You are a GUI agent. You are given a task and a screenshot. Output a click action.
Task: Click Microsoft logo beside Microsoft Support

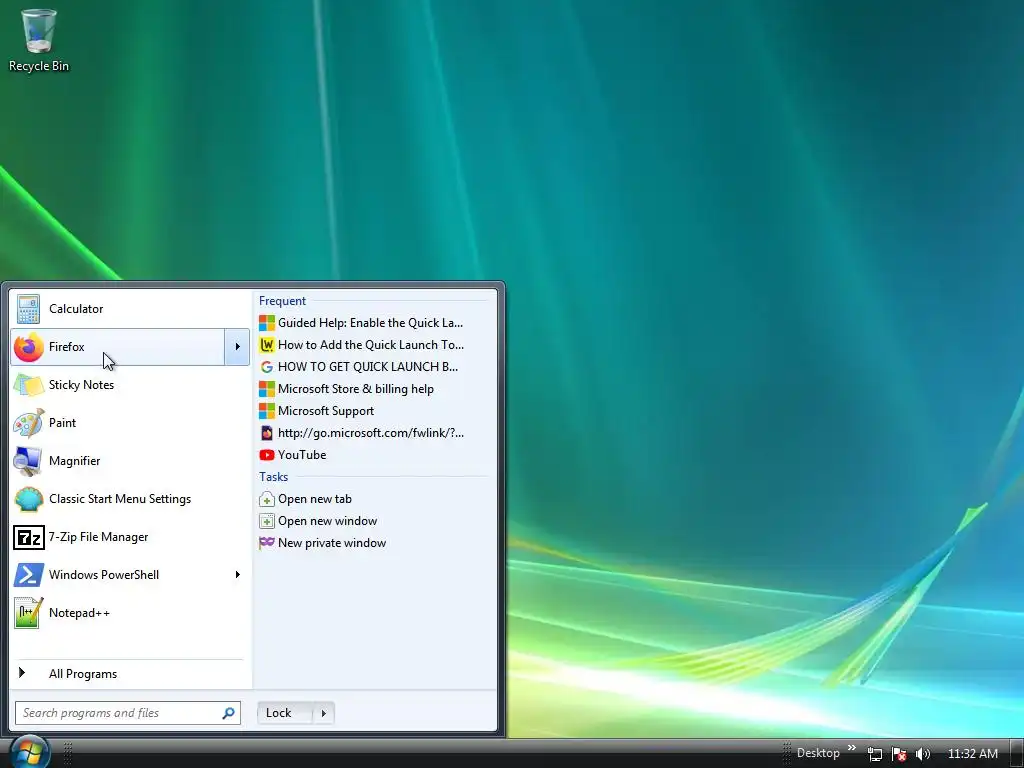pyautogui.click(x=266, y=411)
